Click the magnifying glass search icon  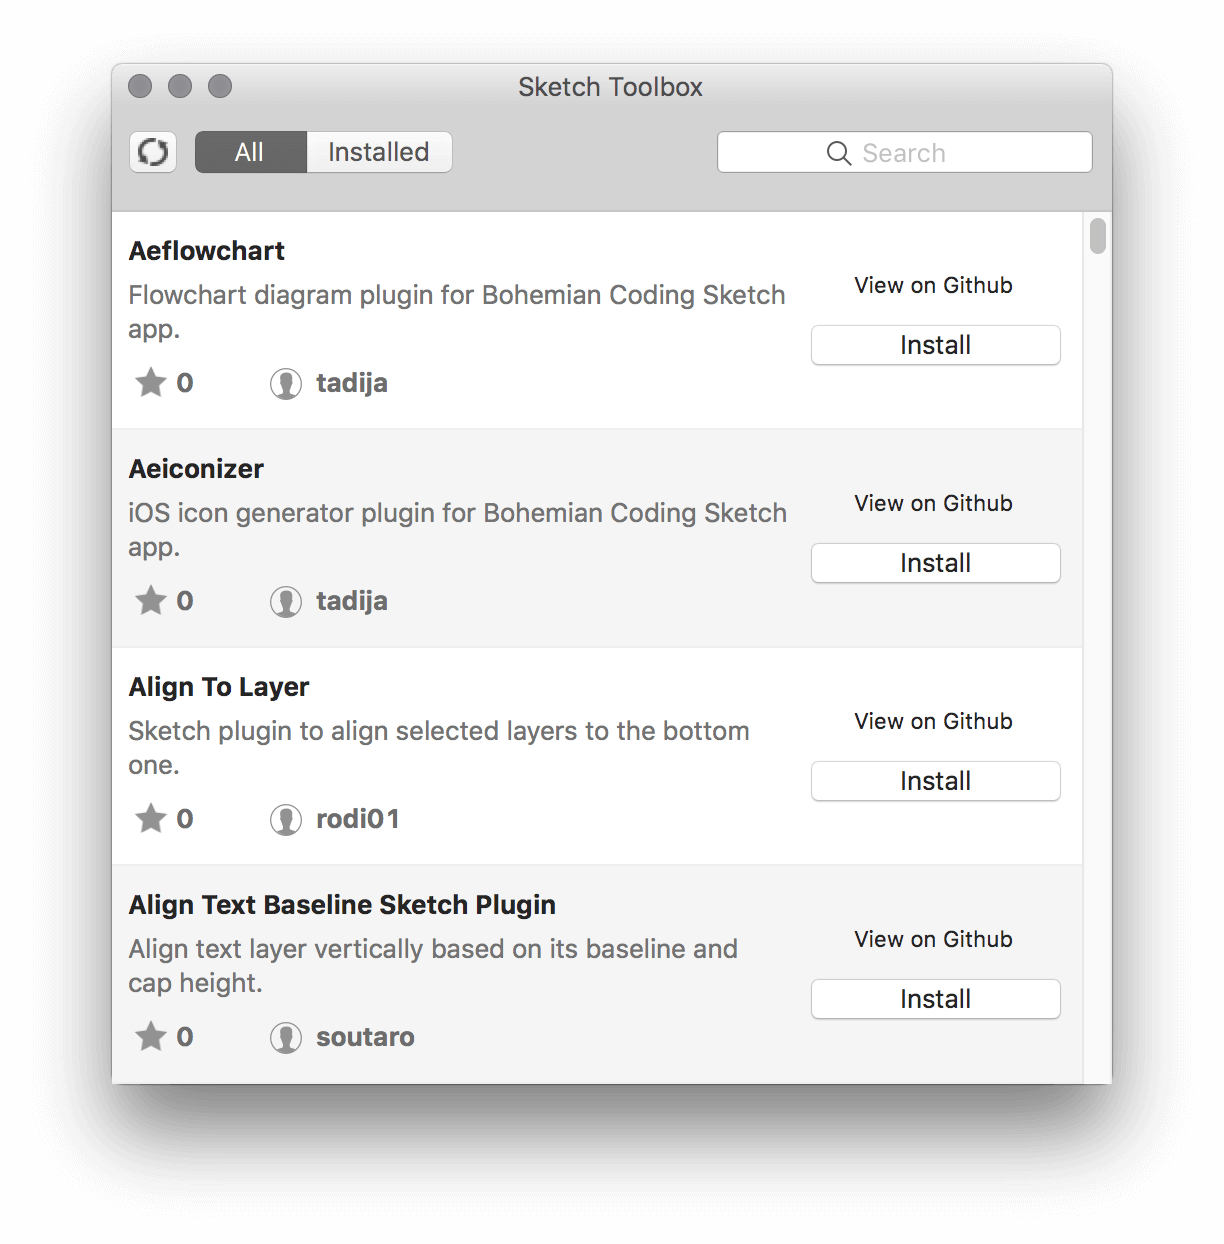pos(838,153)
